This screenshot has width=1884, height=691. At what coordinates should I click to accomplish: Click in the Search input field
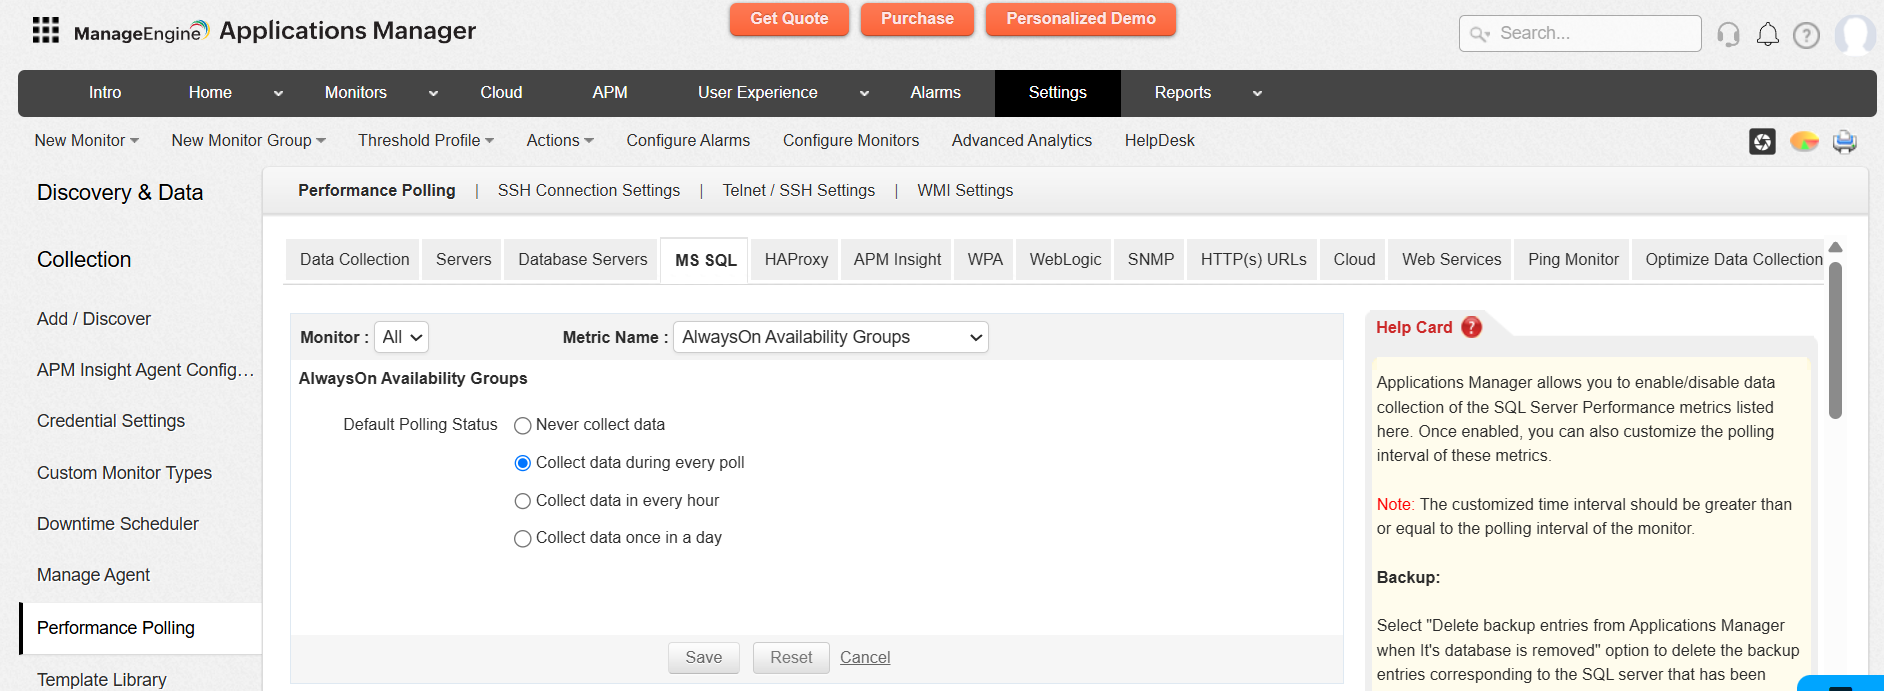click(x=1590, y=34)
